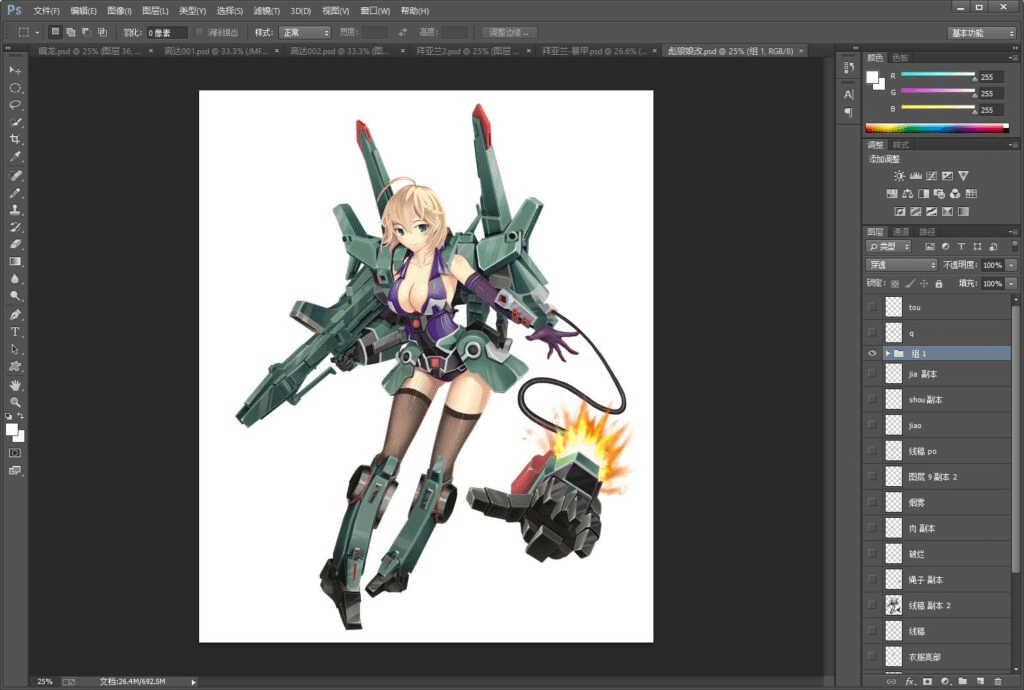1024x690 pixels.
Task: Add Levels adjustment histogram icon
Action: [916, 176]
